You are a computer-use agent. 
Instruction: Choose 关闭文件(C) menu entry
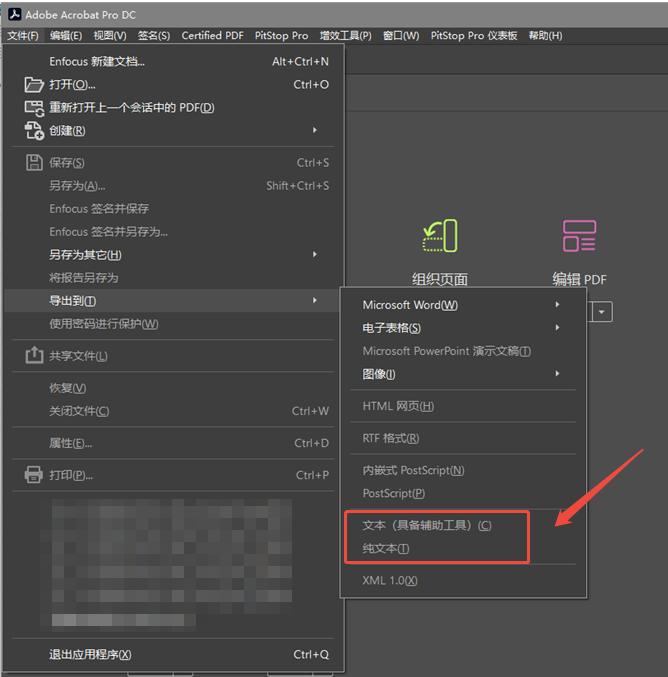pyautogui.click(x=173, y=411)
